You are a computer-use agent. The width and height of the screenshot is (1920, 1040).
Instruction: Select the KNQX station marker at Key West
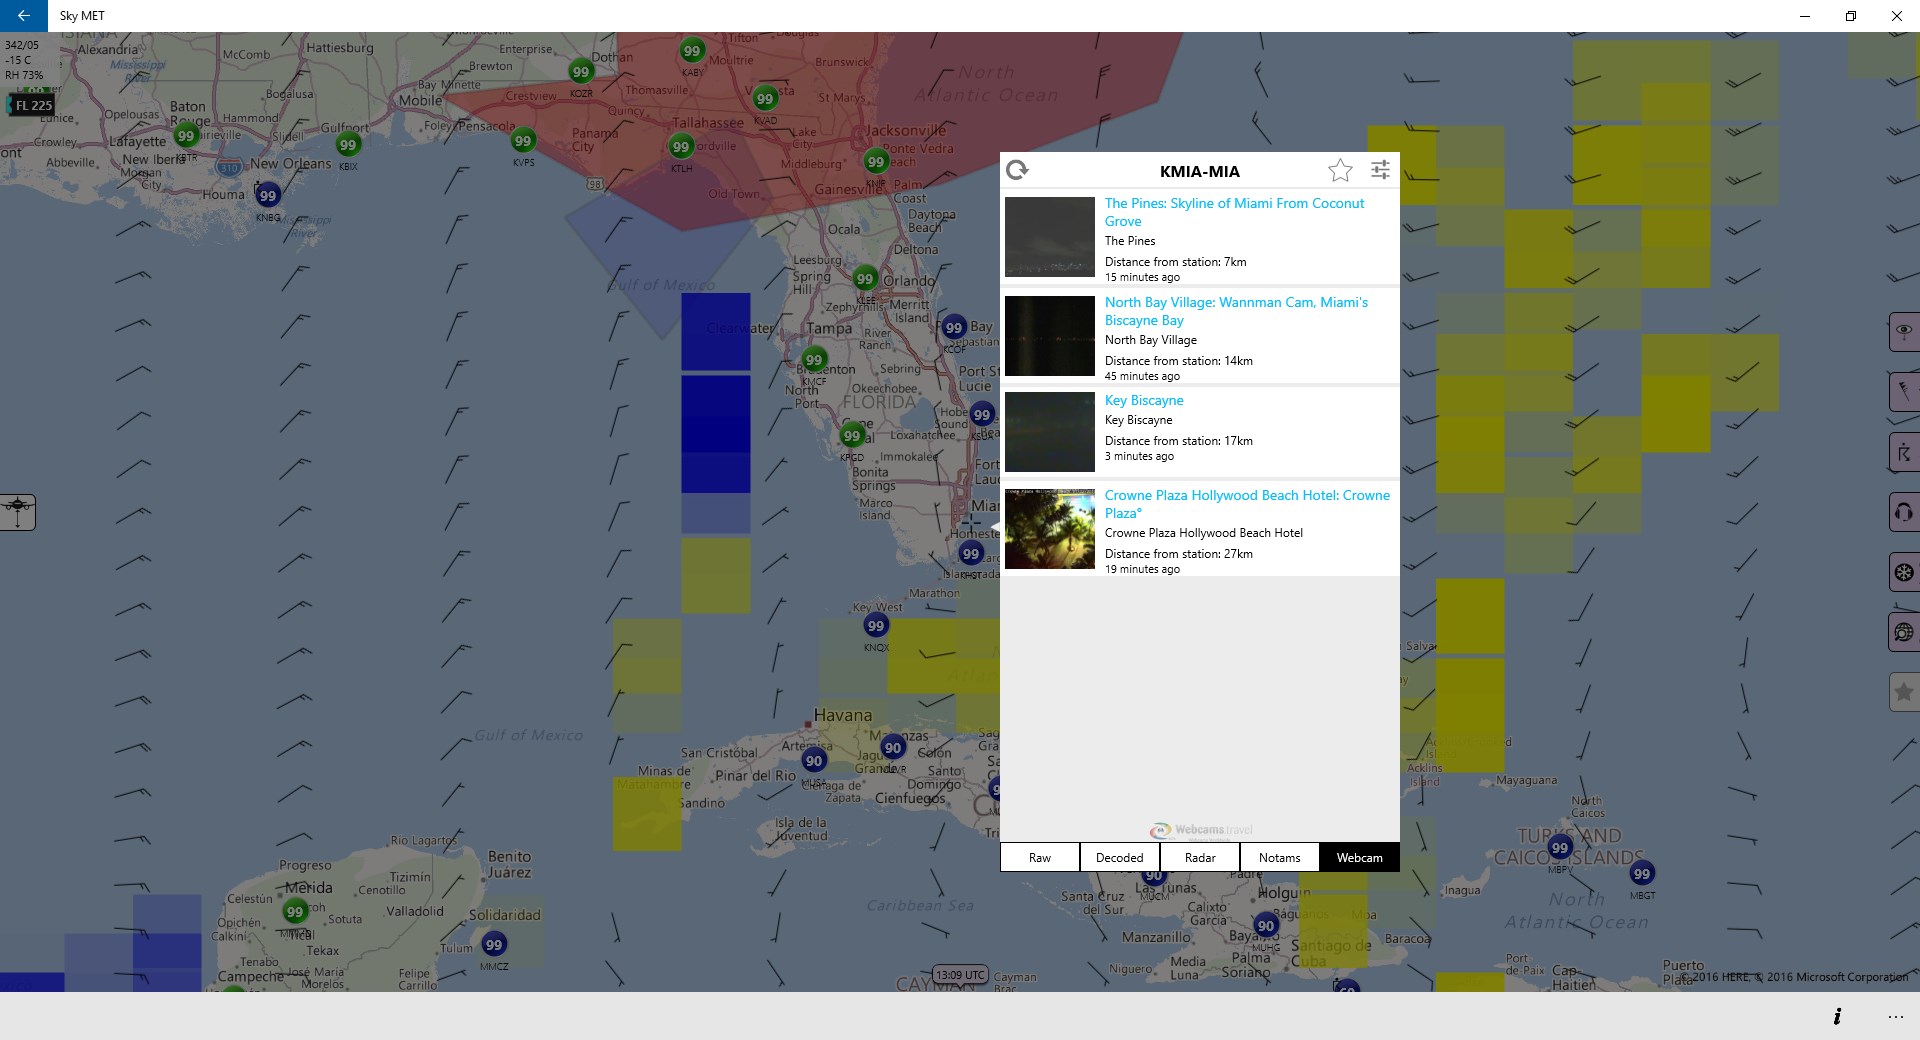click(876, 626)
